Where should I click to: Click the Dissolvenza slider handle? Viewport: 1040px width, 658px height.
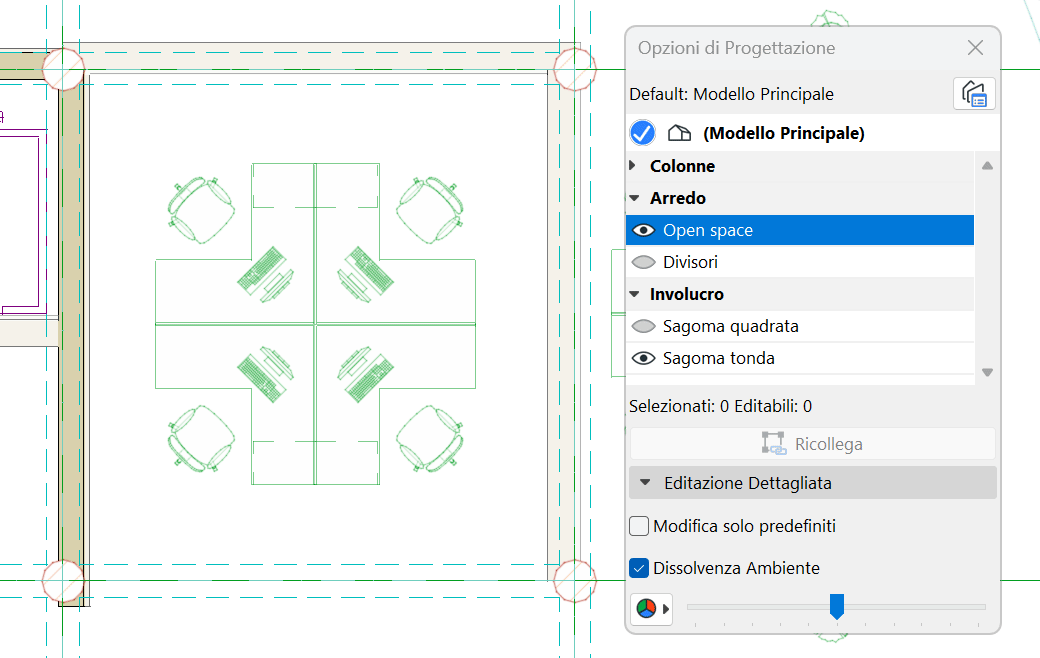click(x=837, y=606)
